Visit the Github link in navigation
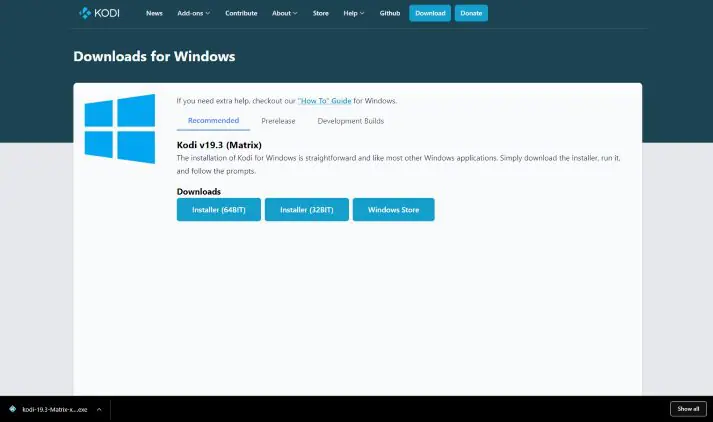Screen dimensions: 713x422 [390, 13]
